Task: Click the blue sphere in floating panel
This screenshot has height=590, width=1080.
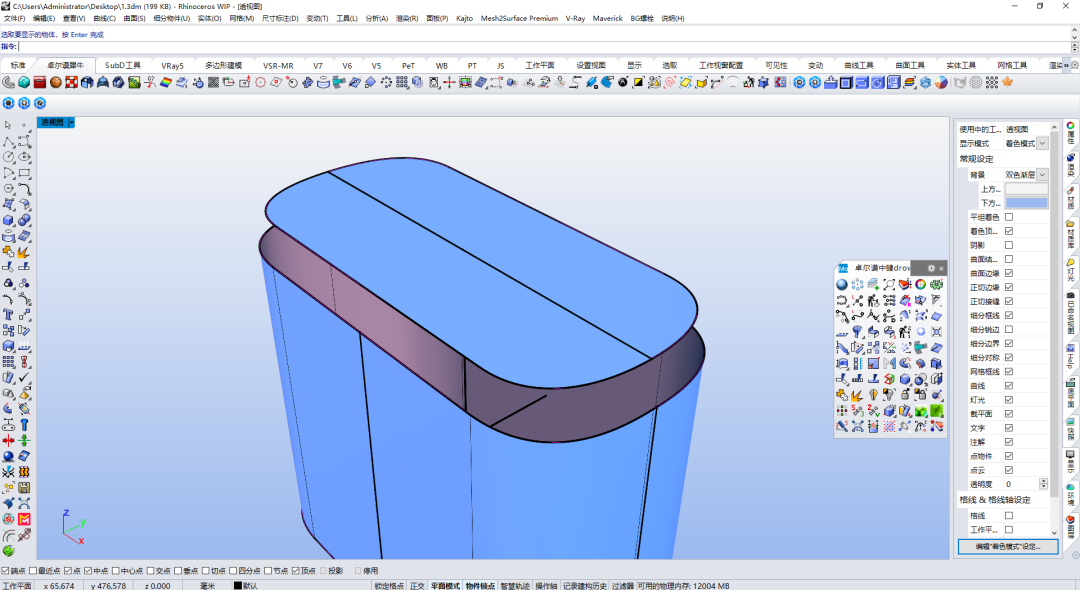Action: 842,284
